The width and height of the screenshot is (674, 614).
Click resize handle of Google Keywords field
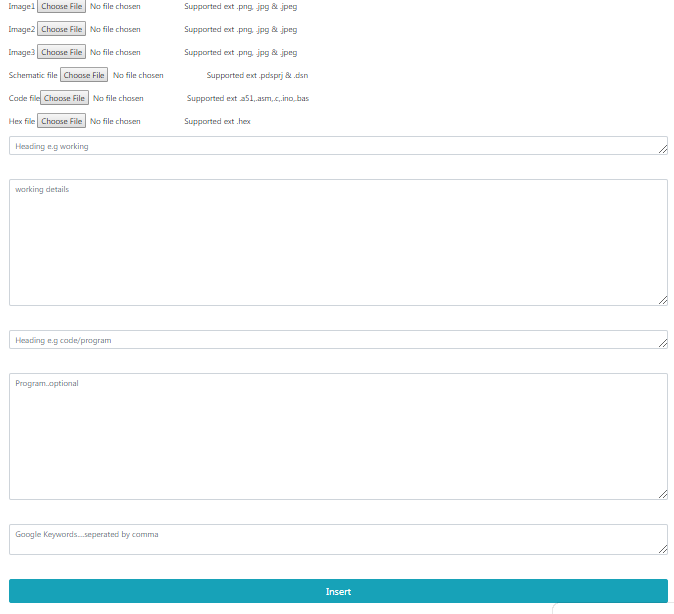663,549
